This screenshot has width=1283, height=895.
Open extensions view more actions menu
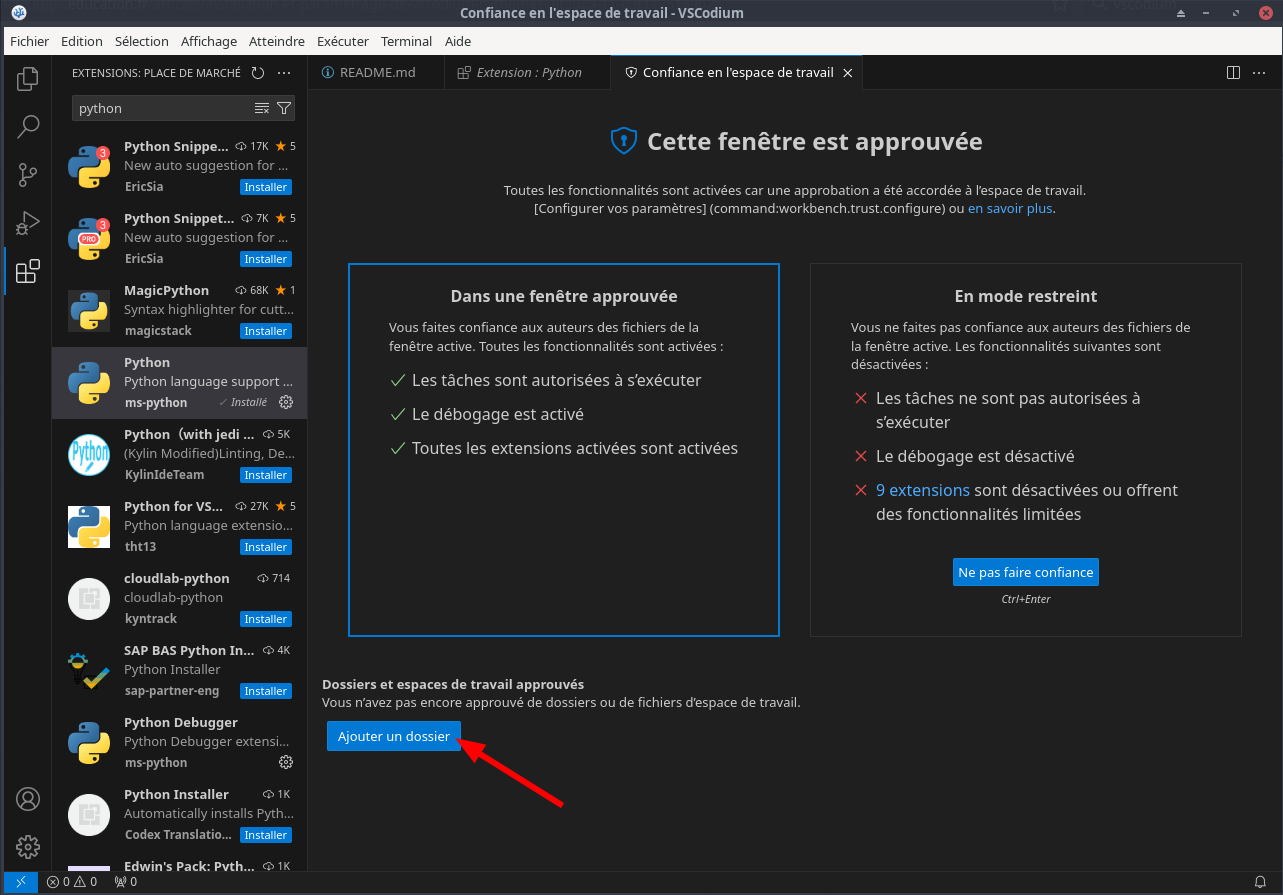click(x=284, y=73)
